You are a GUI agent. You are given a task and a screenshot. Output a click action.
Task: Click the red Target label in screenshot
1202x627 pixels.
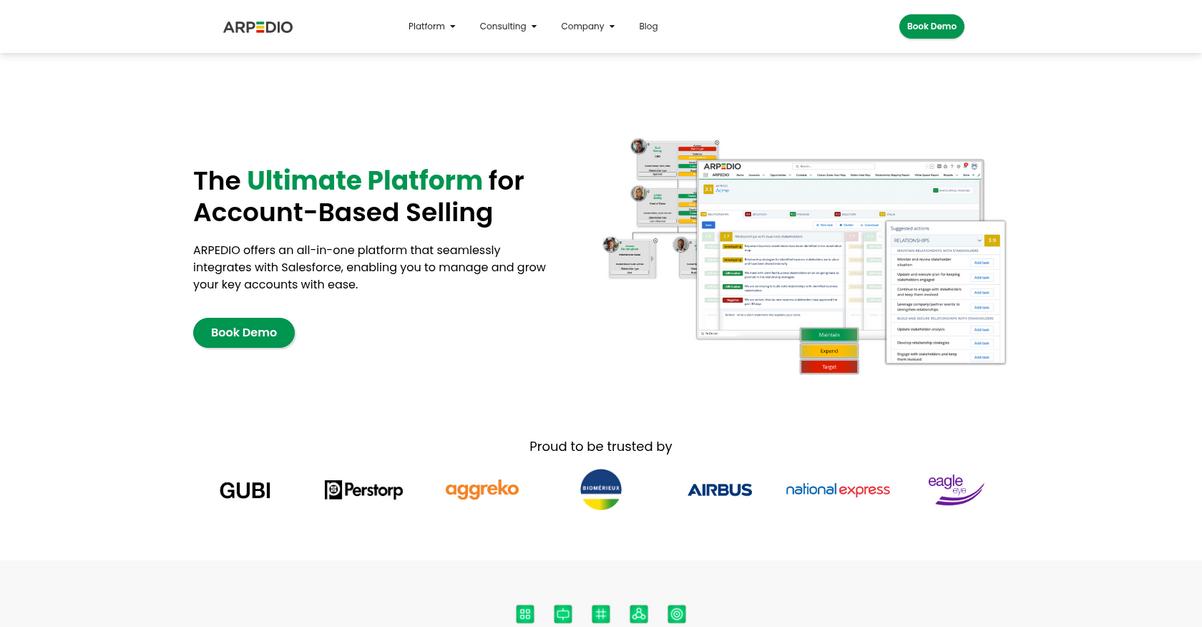[829, 367]
